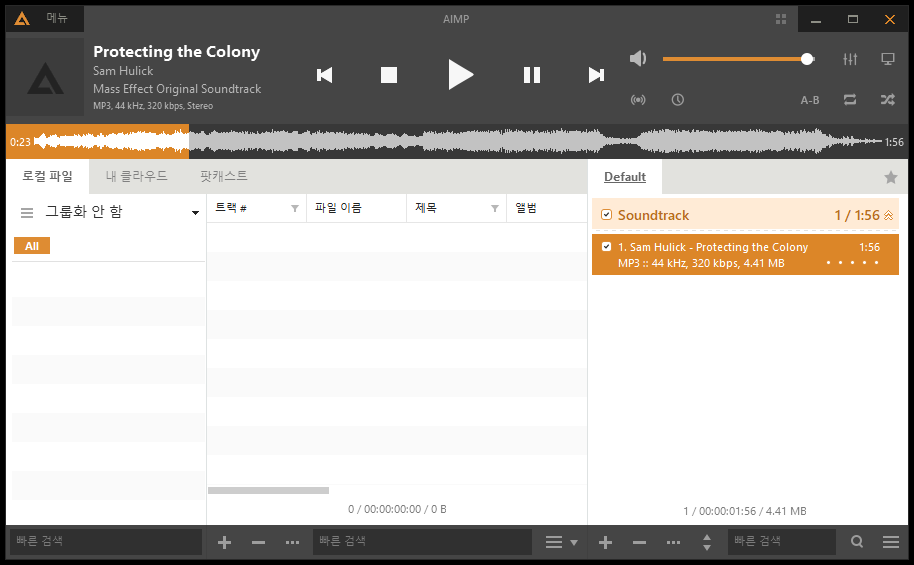Open the 제목 column filter
Viewport: 914px width, 565px height.
(494, 208)
